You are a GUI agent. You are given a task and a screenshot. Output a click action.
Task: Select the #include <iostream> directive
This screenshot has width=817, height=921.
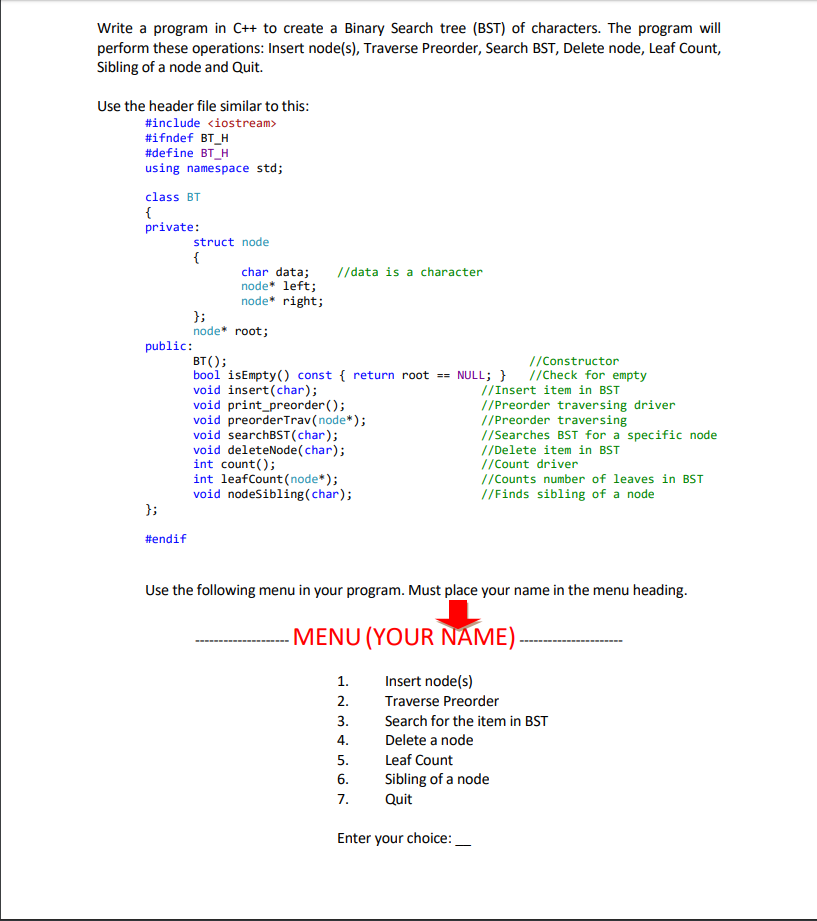point(213,123)
